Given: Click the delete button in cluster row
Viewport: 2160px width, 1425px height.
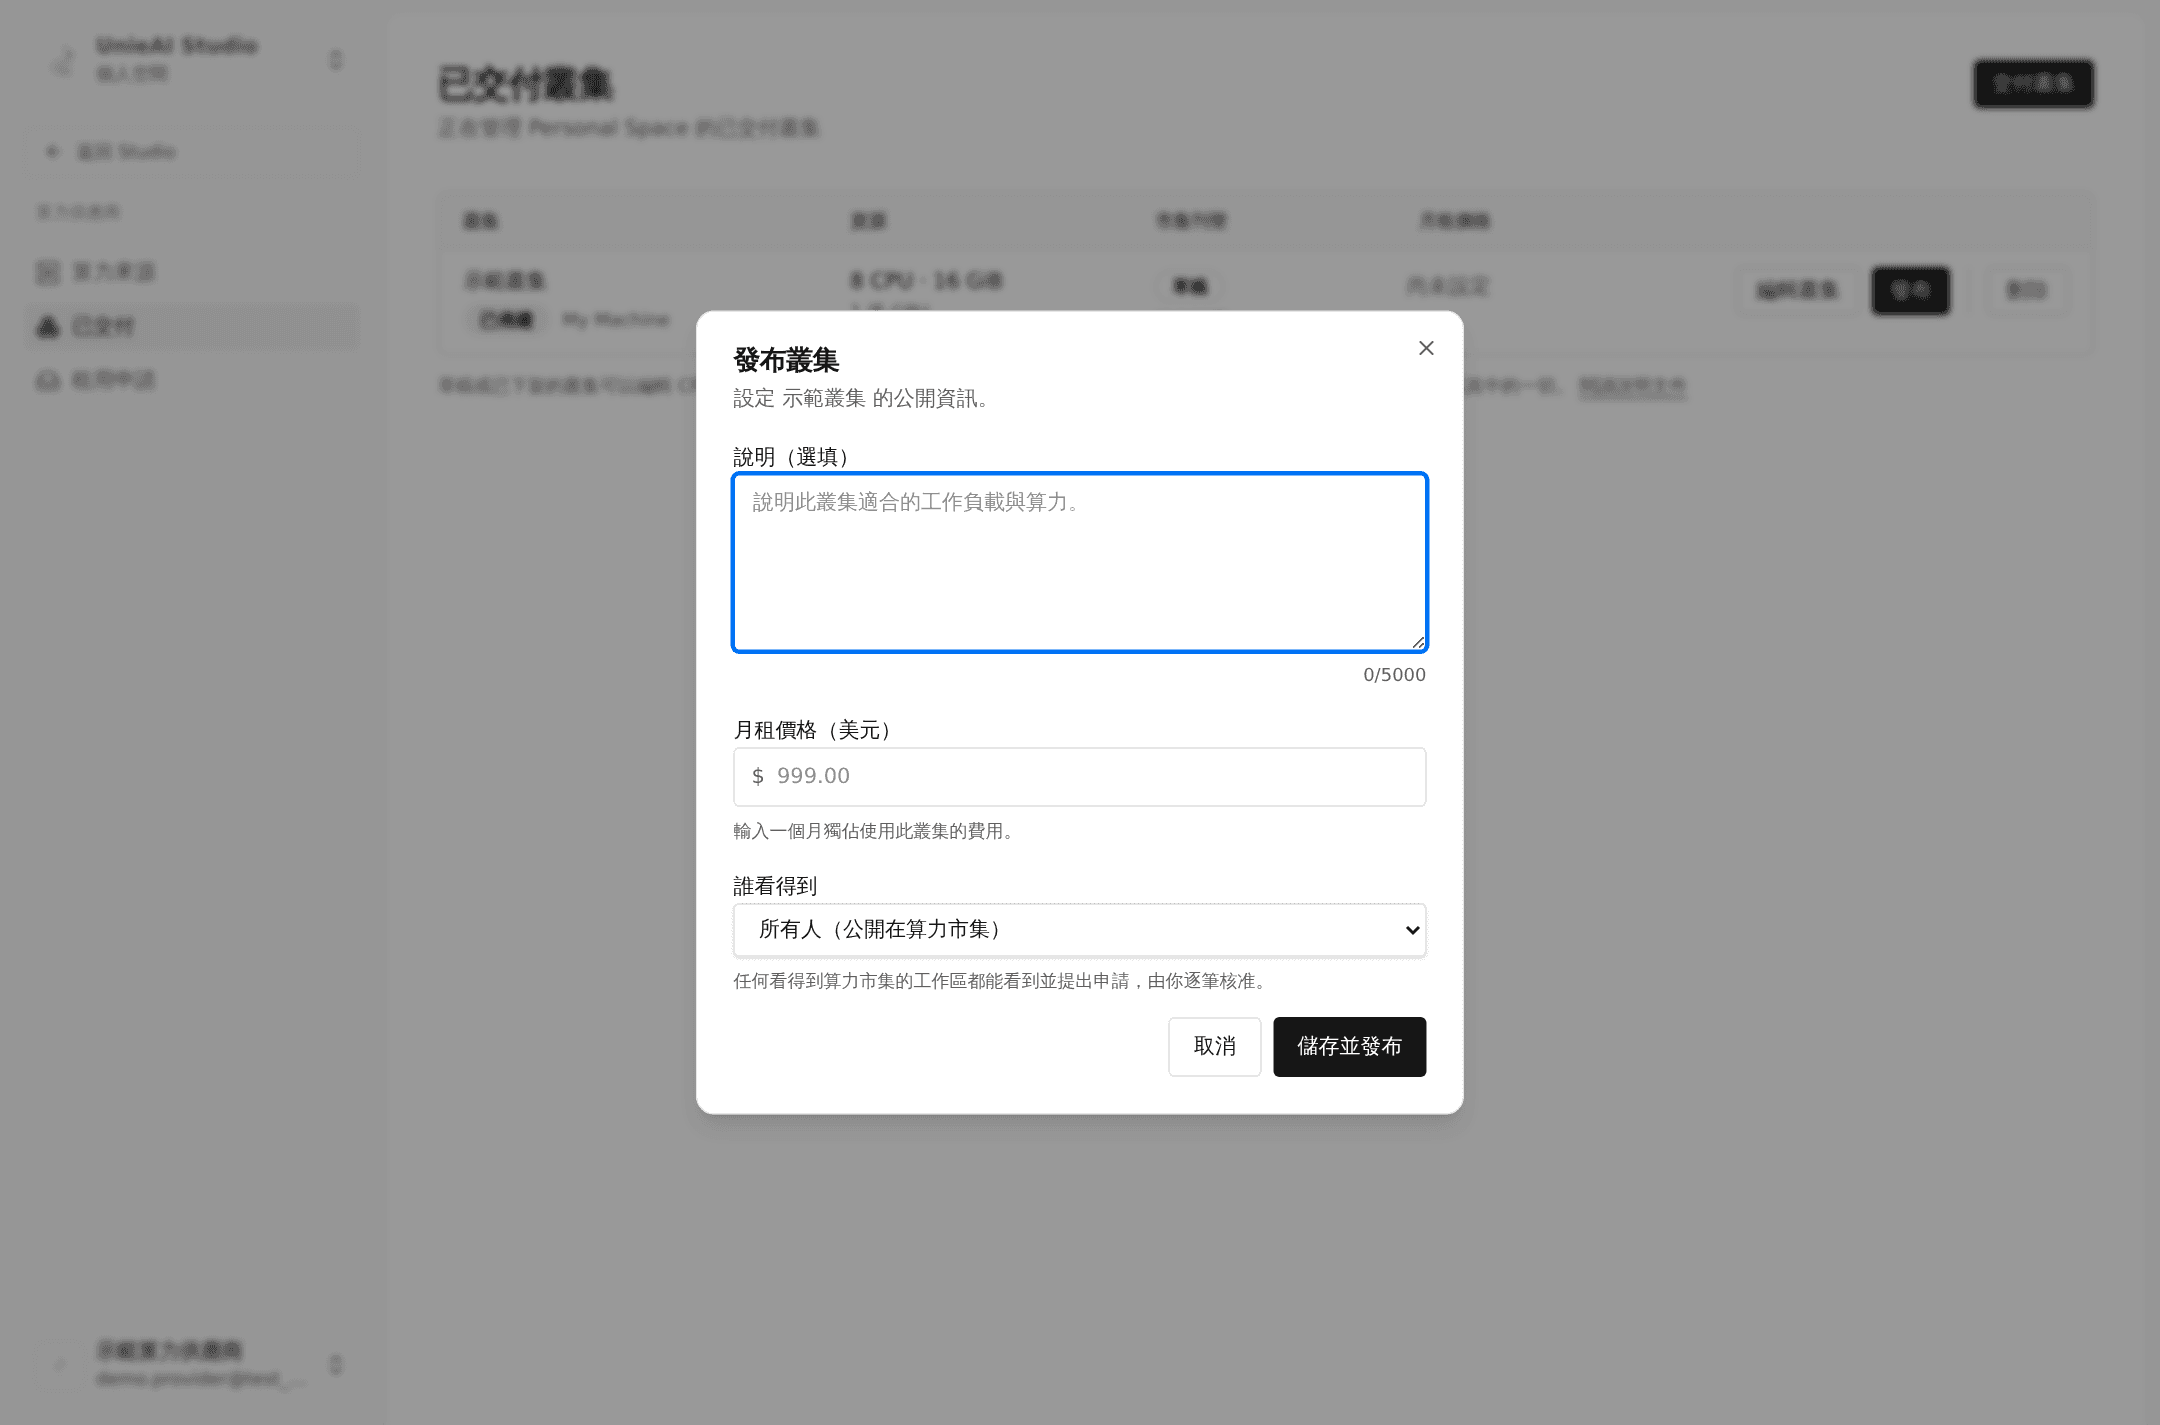Looking at the screenshot, I should click(2026, 291).
